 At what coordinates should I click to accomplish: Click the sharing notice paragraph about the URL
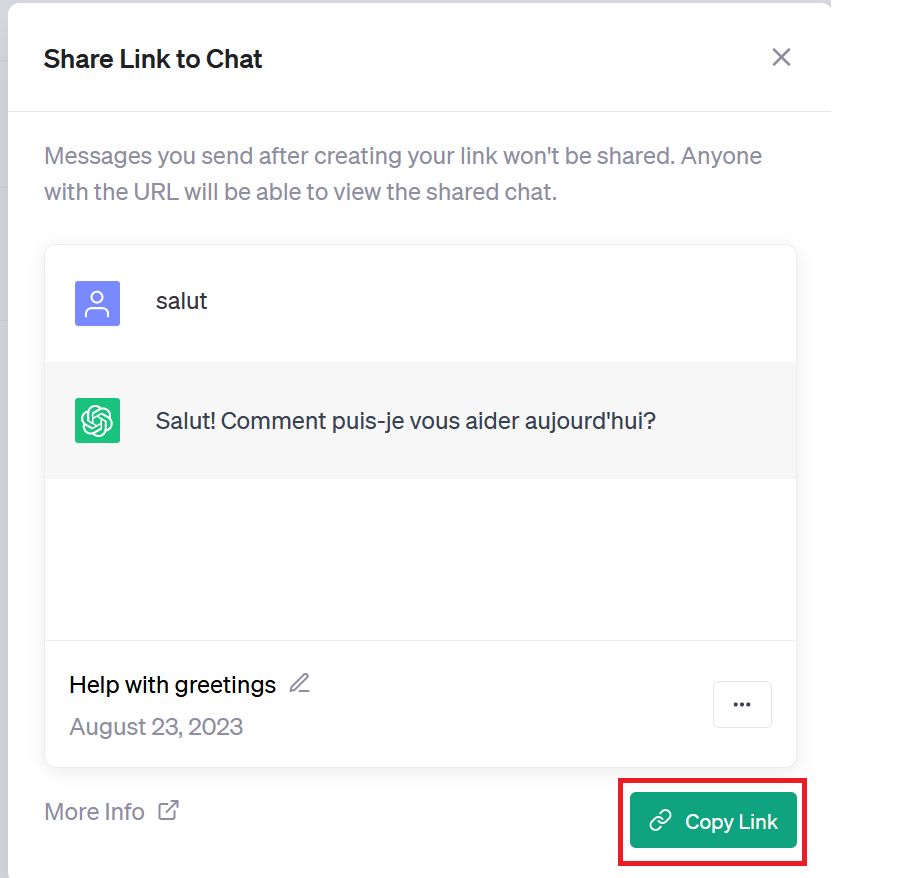point(403,174)
